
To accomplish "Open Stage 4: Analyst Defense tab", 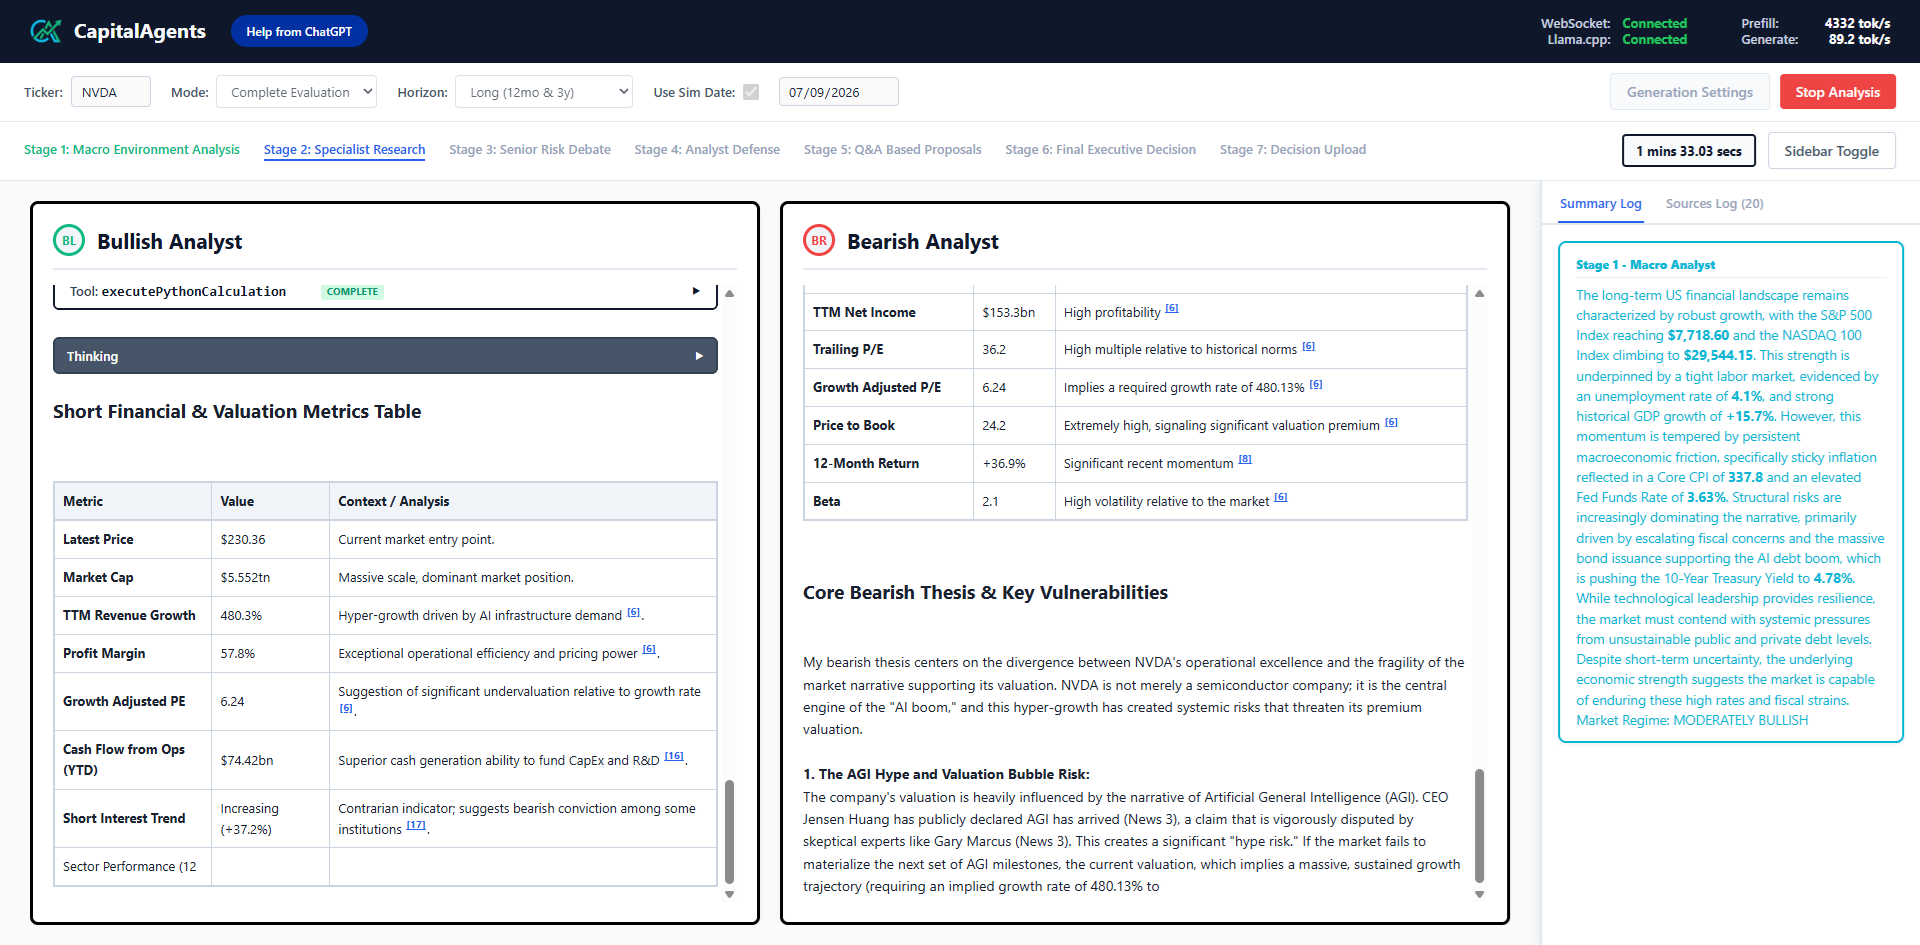I will pyautogui.click(x=707, y=150).
